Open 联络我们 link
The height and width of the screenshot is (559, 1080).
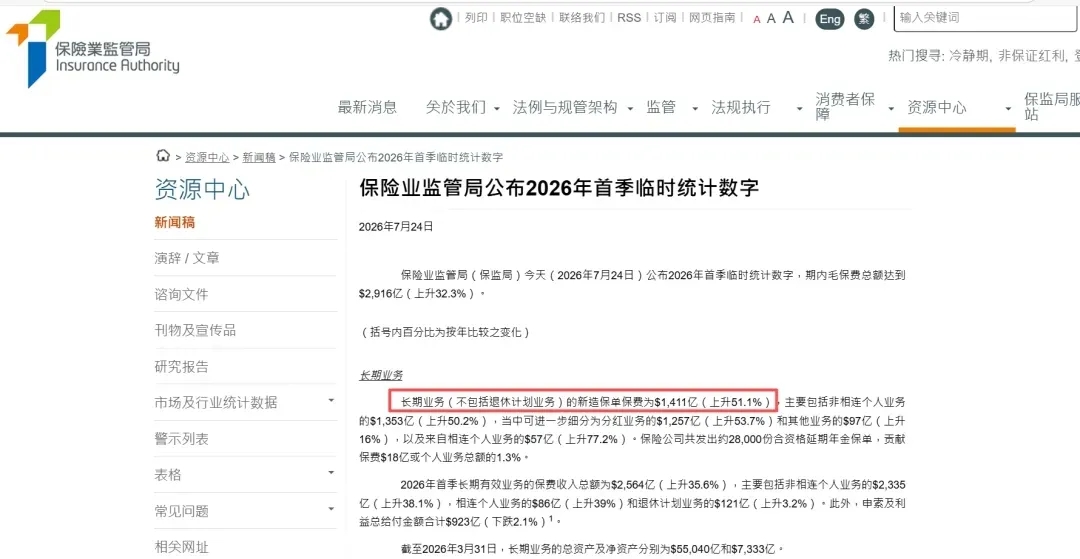click(x=582, y=18)
